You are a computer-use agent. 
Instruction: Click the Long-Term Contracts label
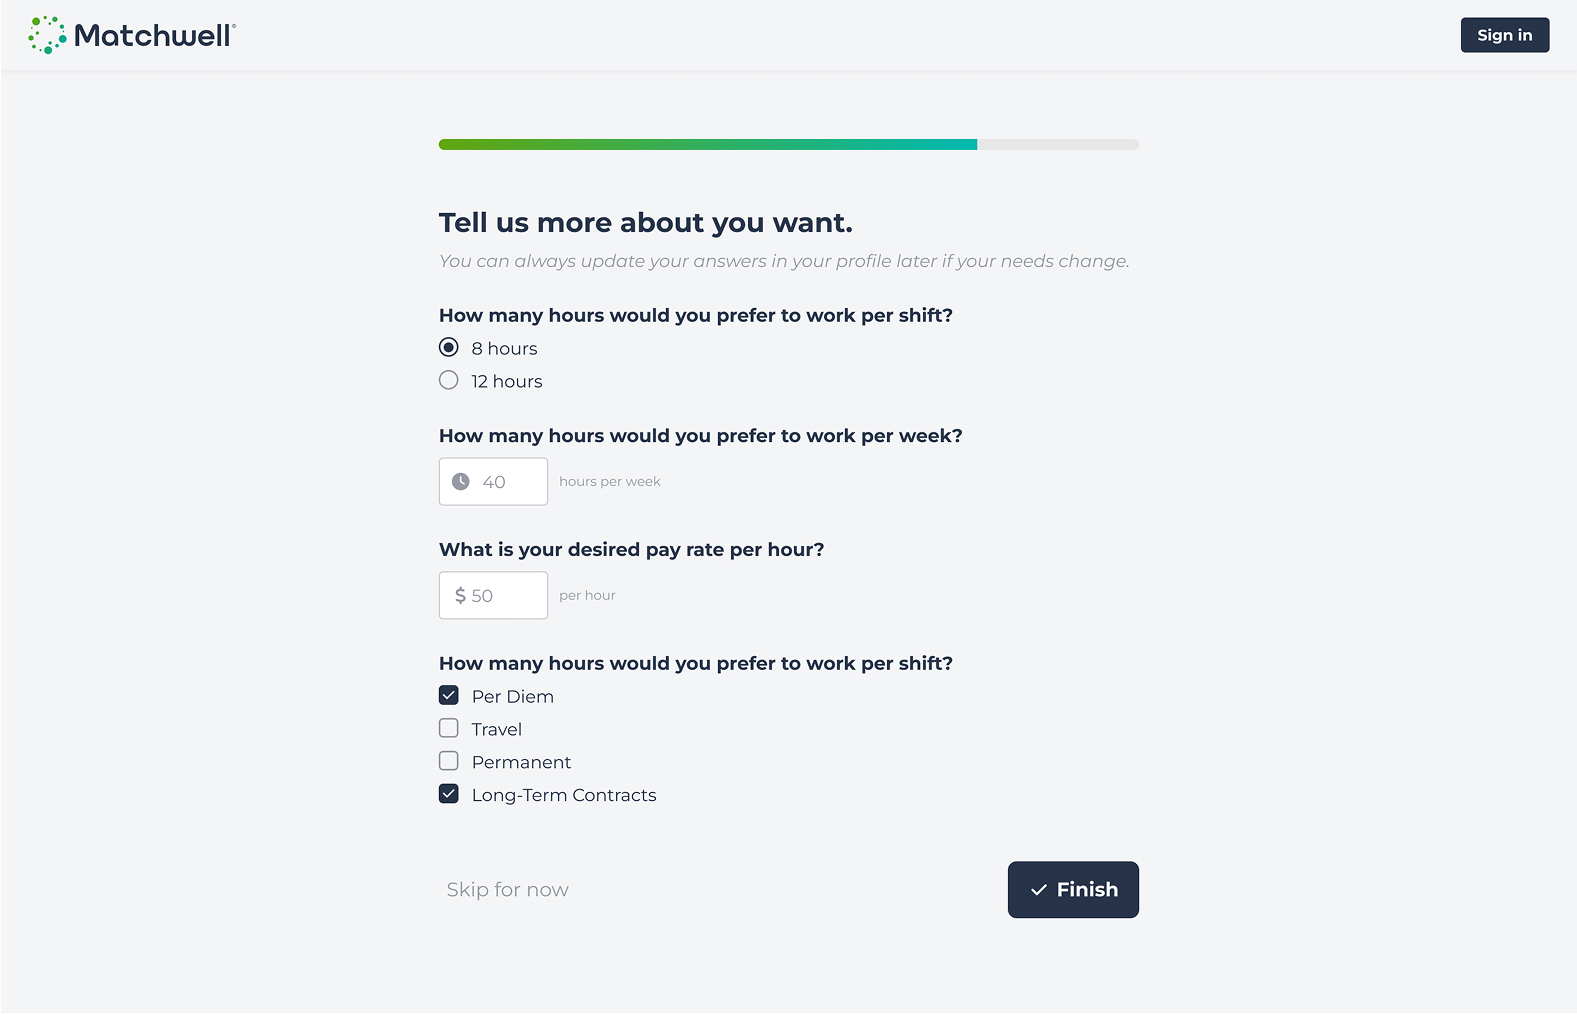click(564, 795)
